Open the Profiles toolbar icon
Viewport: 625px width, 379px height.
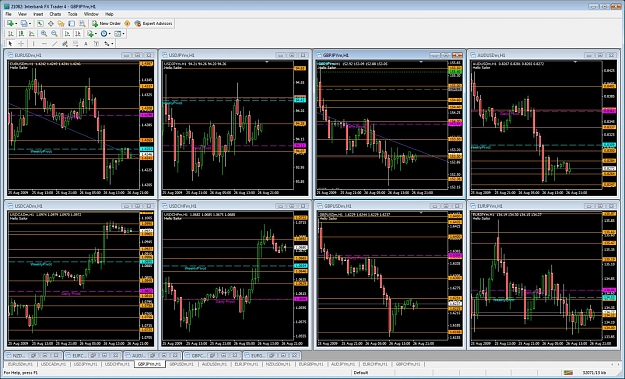[24, 24]
